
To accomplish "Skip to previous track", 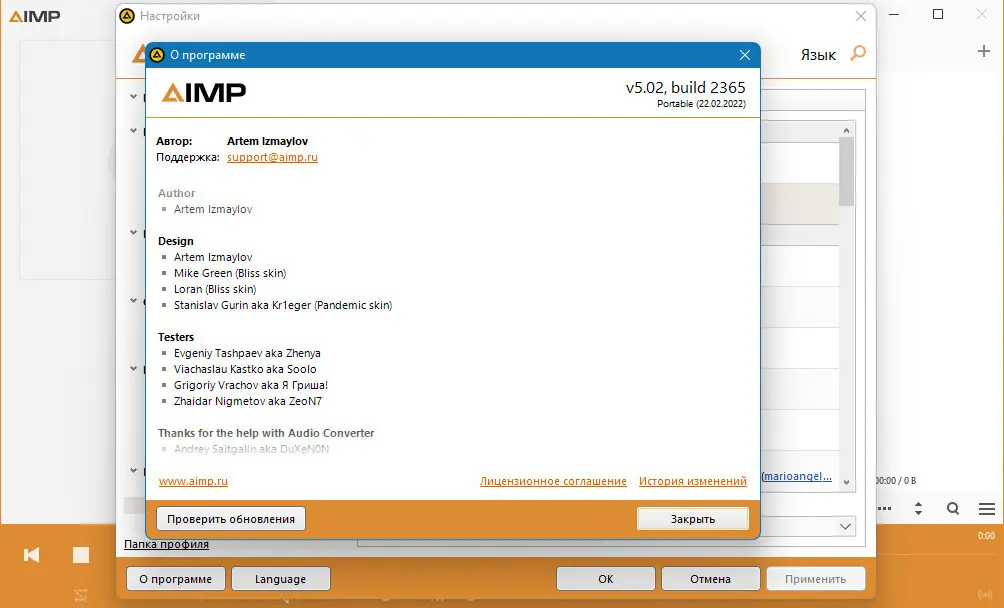I will click(x=30, y=554).
